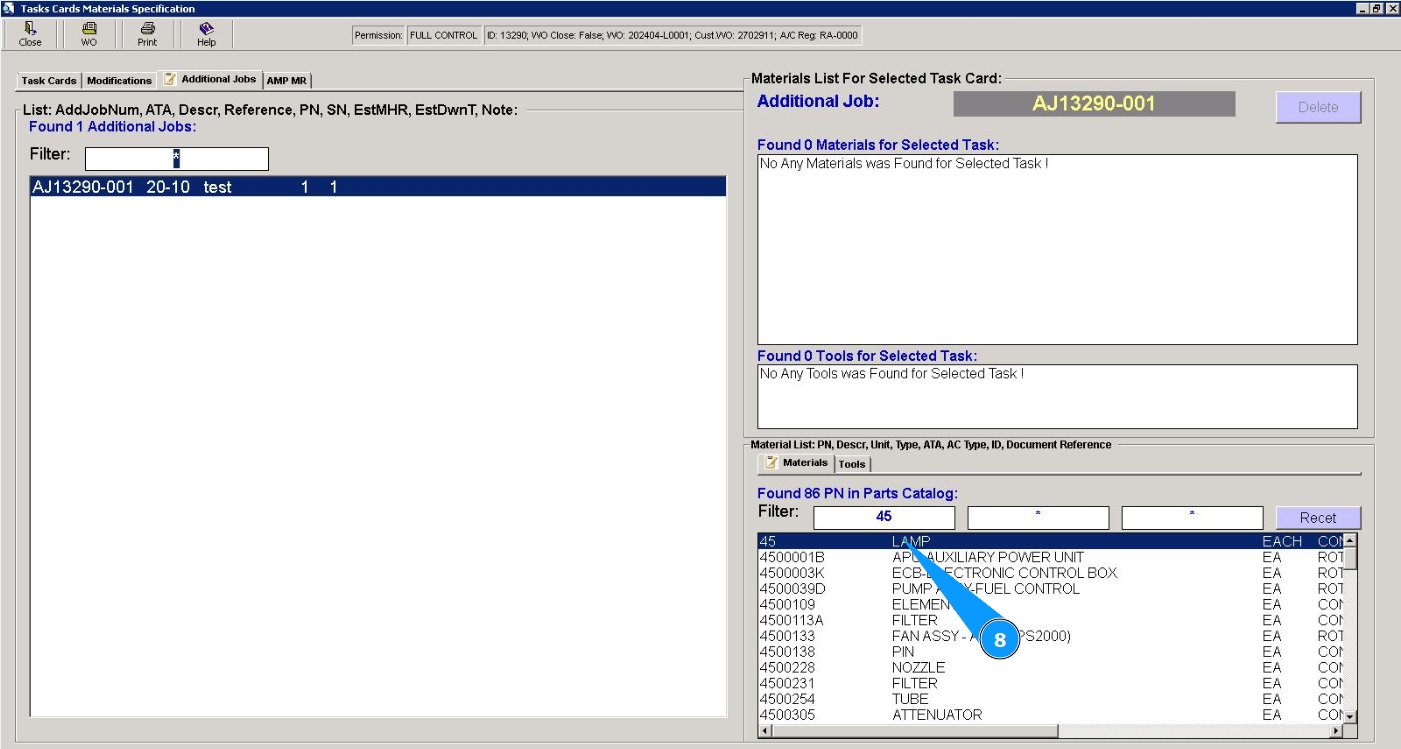
Task: Click the parts list horizontal scroll left arrow
Action: click(x=766, y=731)
